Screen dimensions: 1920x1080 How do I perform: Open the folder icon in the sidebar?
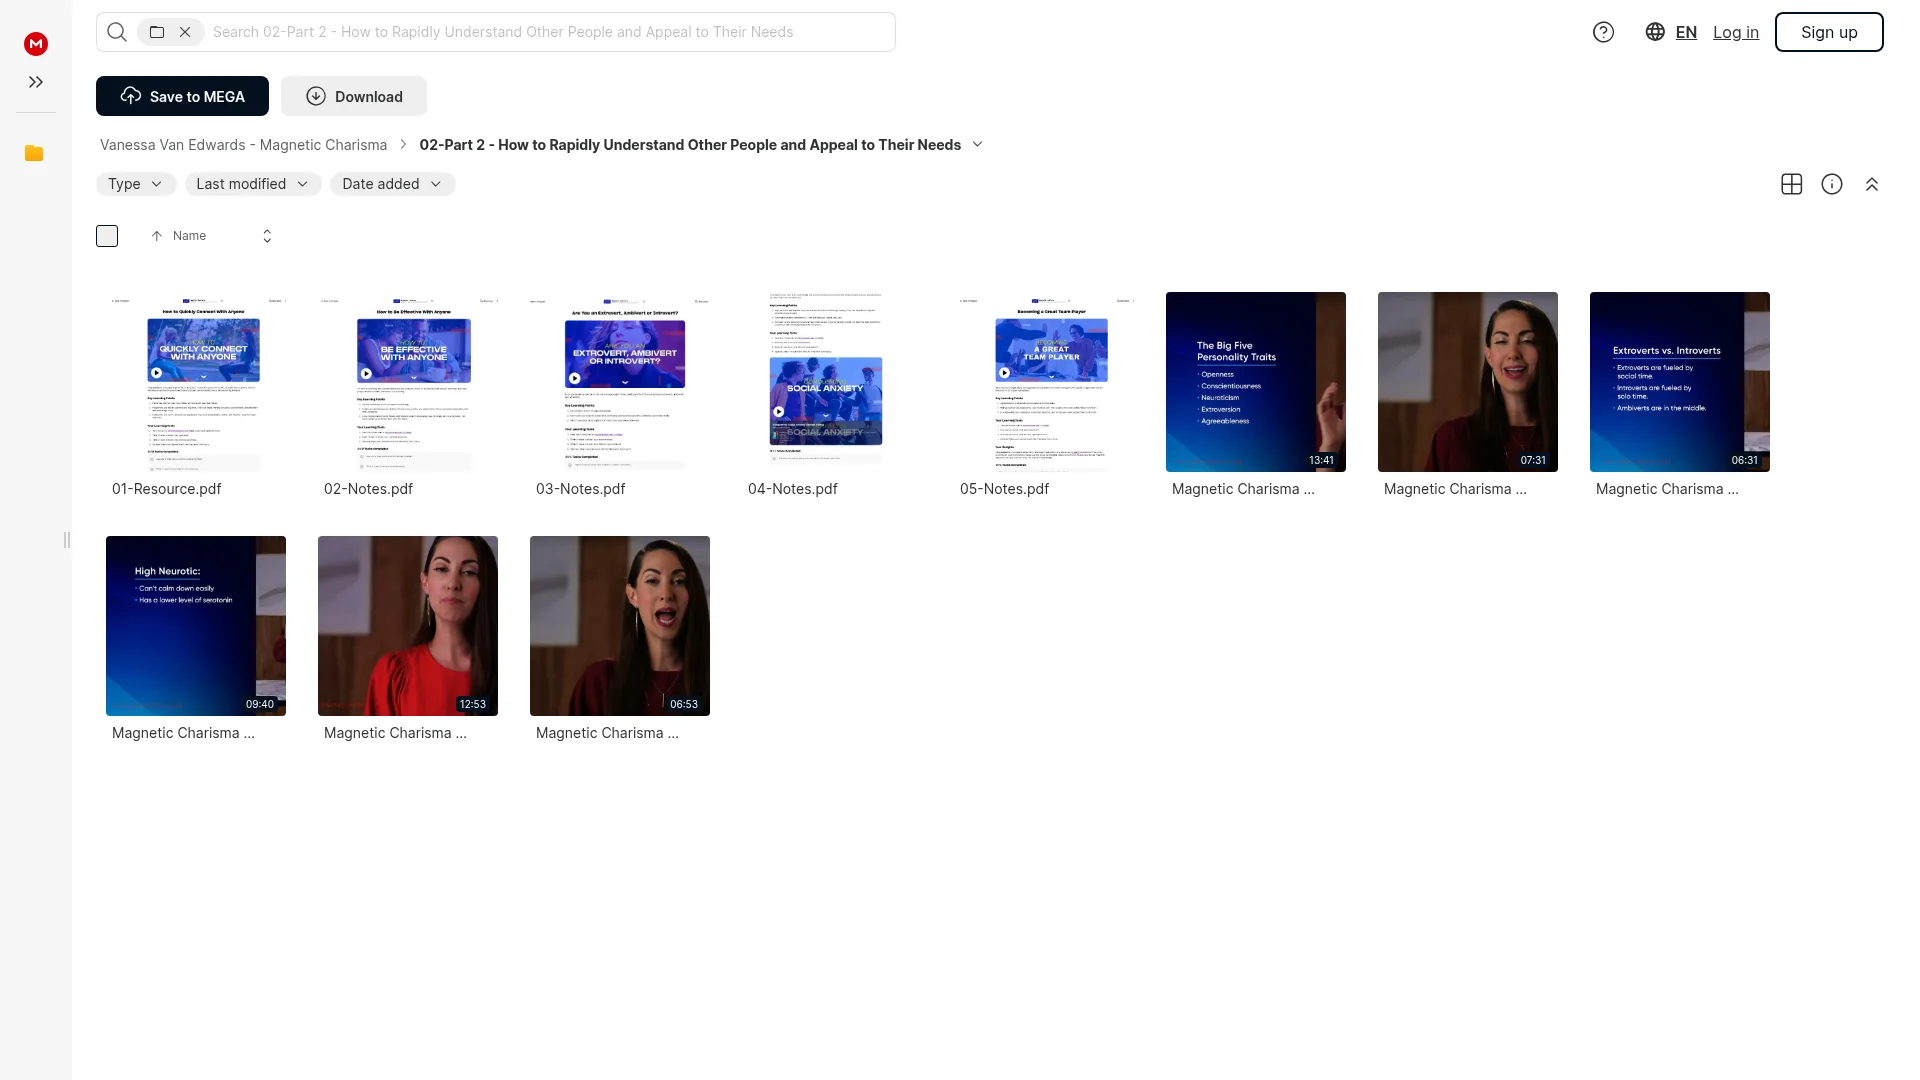point(34,153)
